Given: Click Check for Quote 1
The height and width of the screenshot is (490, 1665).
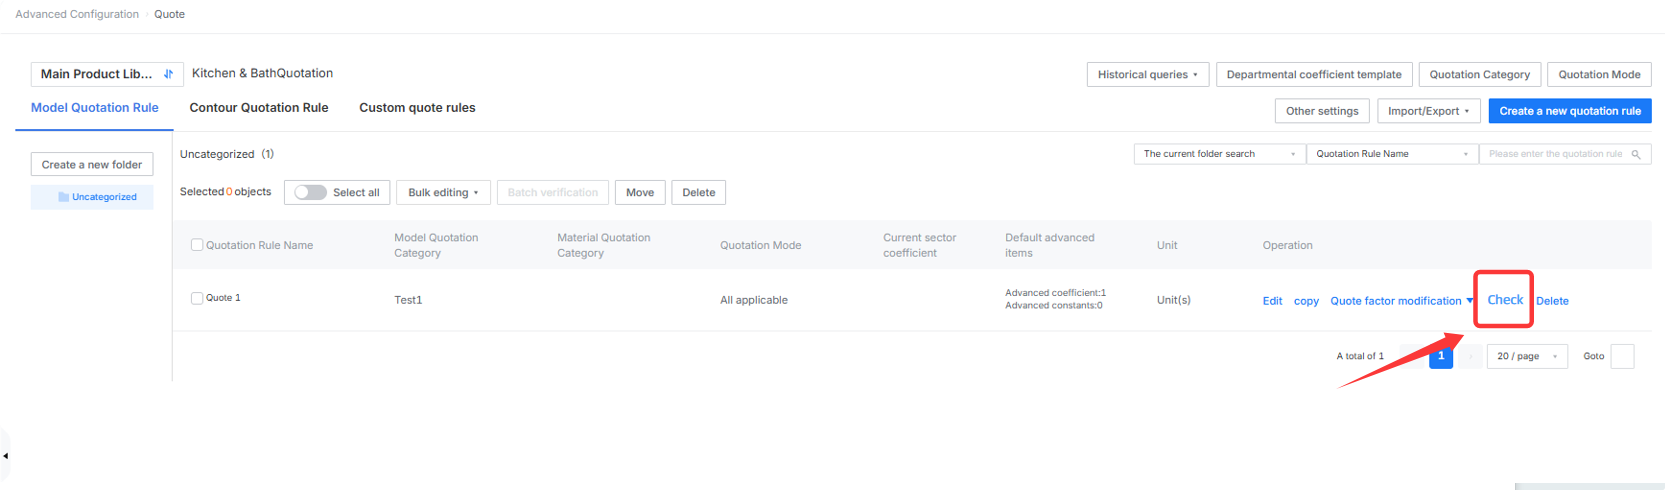Looking at the screenshot, I should tap(1505, 300).
